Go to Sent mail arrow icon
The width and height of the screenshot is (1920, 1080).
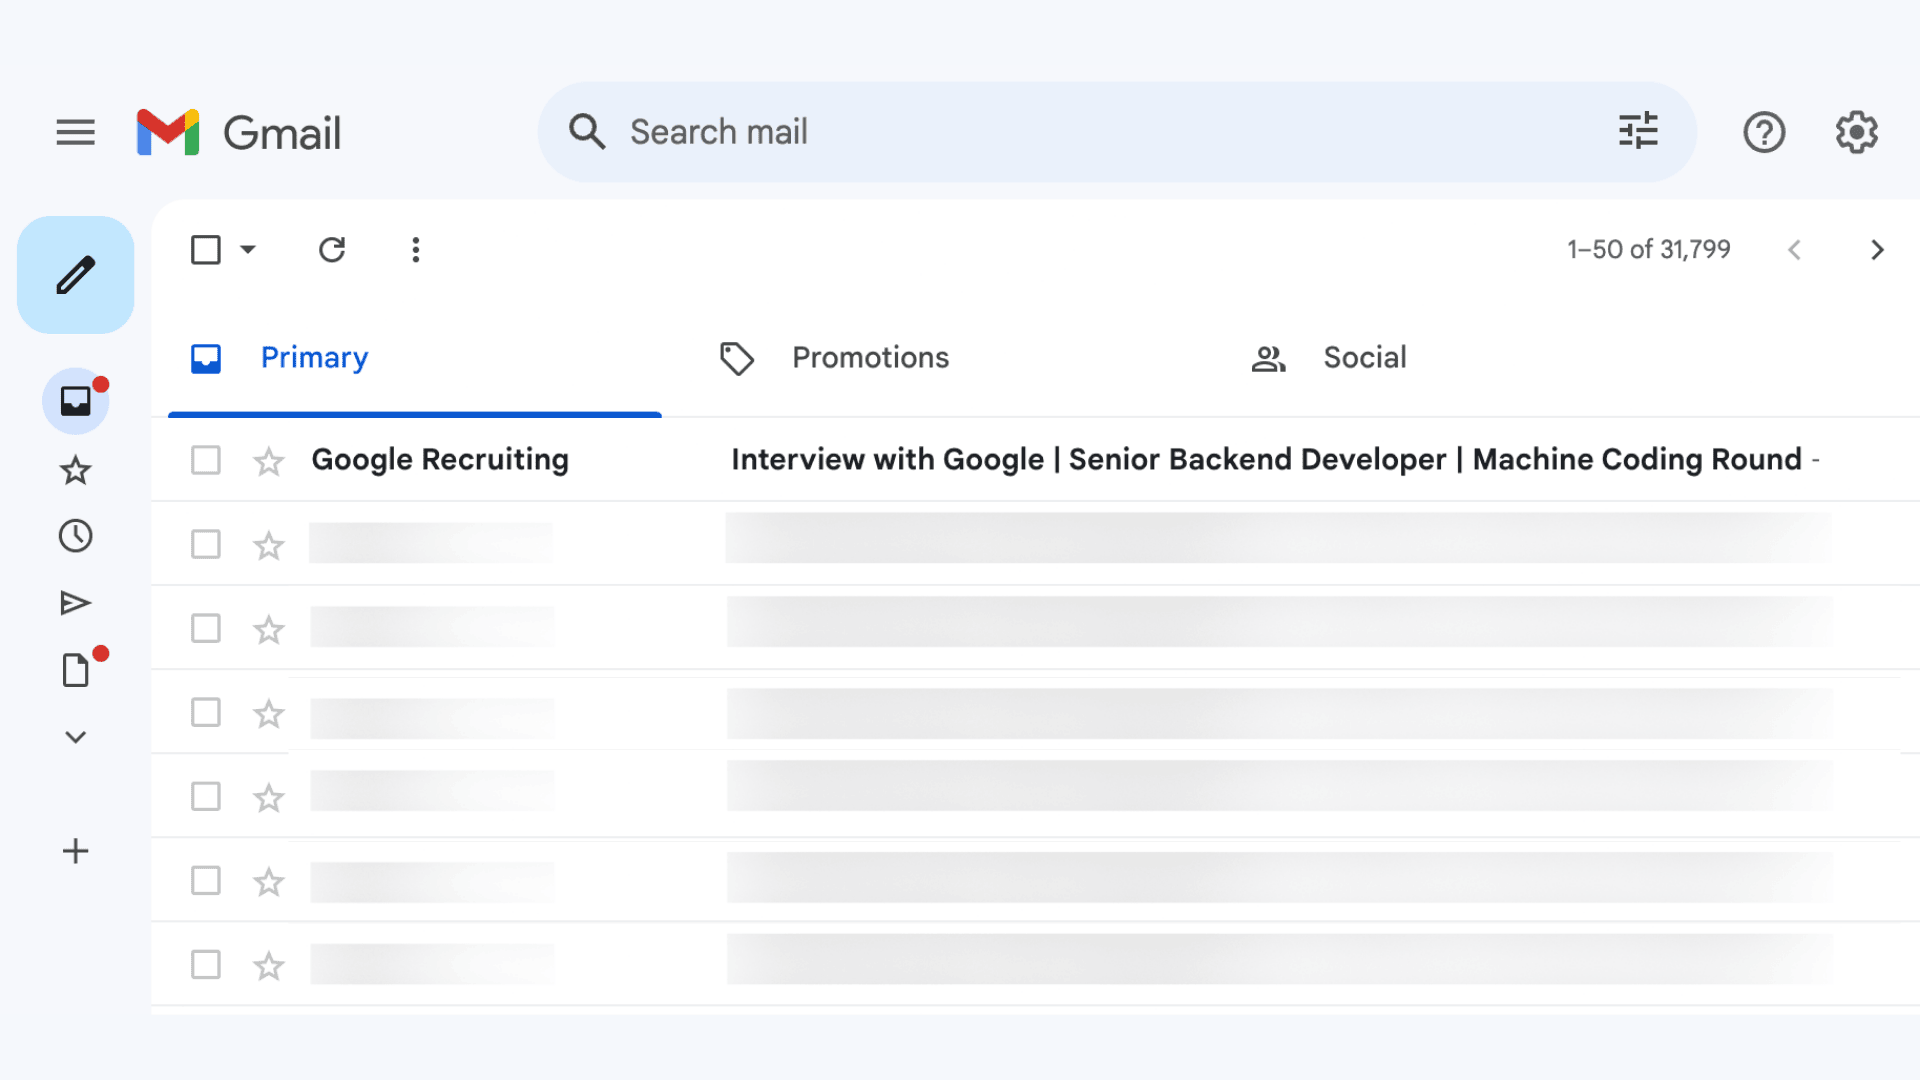[75, 603]
